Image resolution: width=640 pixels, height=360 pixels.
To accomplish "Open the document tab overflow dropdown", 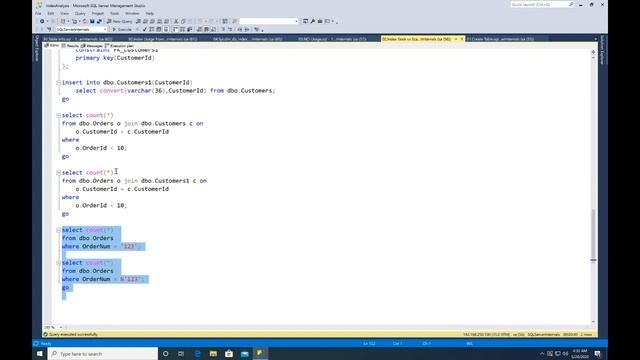I will click(x=596, y=39).
